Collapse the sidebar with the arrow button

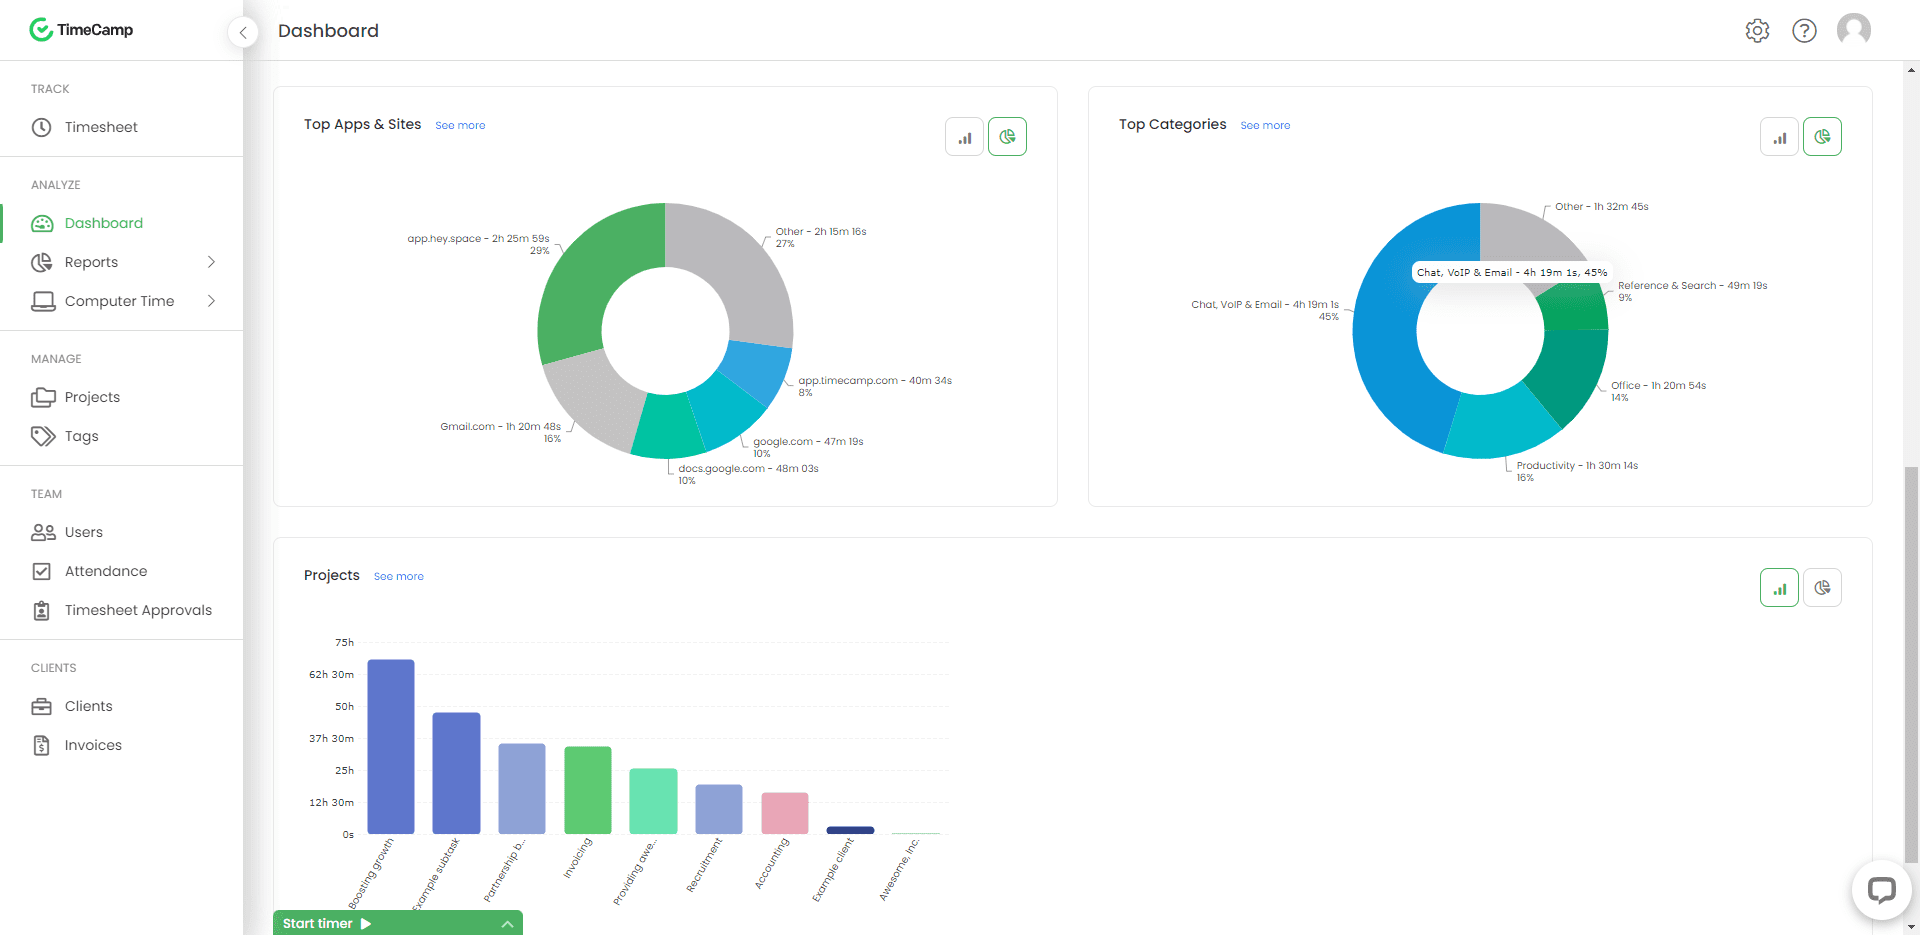(243, 32)
